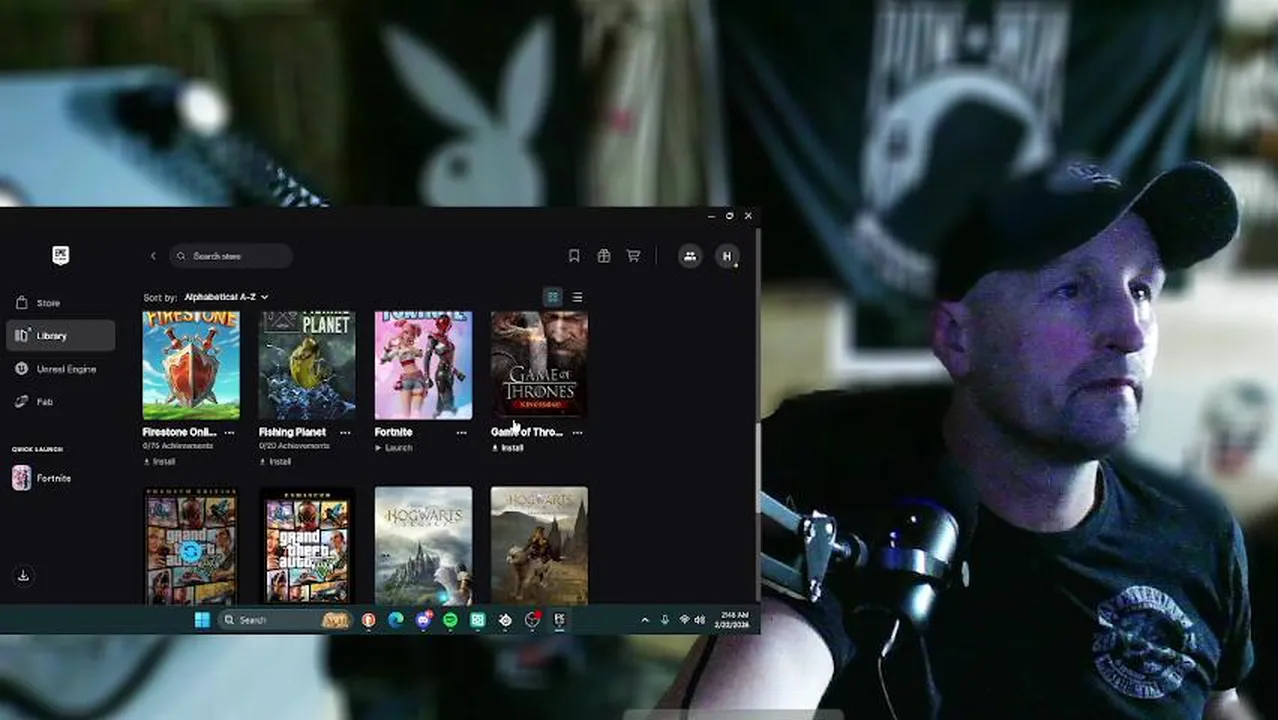Screen dimensions: 1278x720
Task: Open Fishing Planet game cover
Action: click(307, 365)
